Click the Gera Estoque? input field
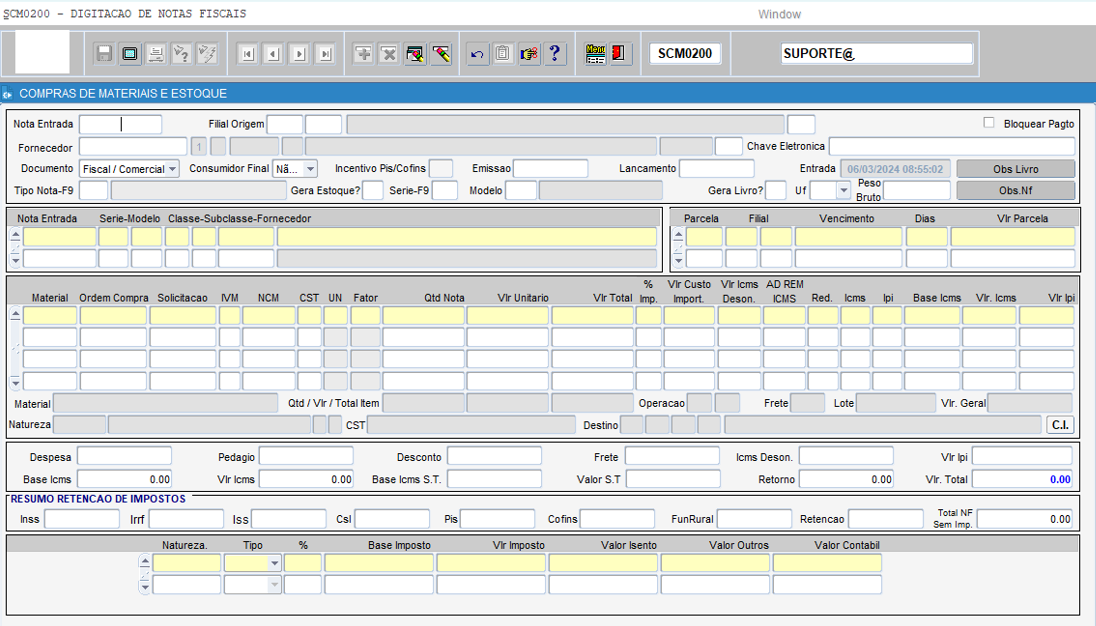This screenshot has height=626, width=1096. (x=373, y=190)
